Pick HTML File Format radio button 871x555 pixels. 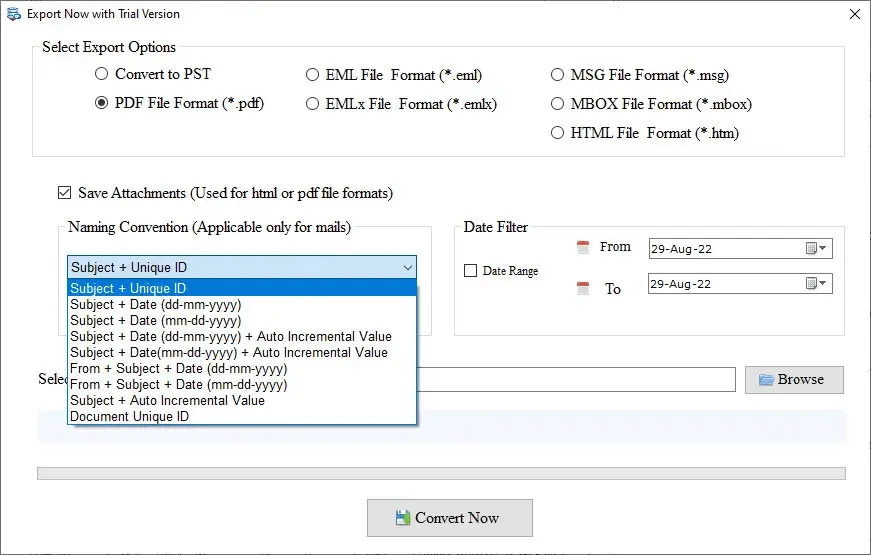click(557, 132)
